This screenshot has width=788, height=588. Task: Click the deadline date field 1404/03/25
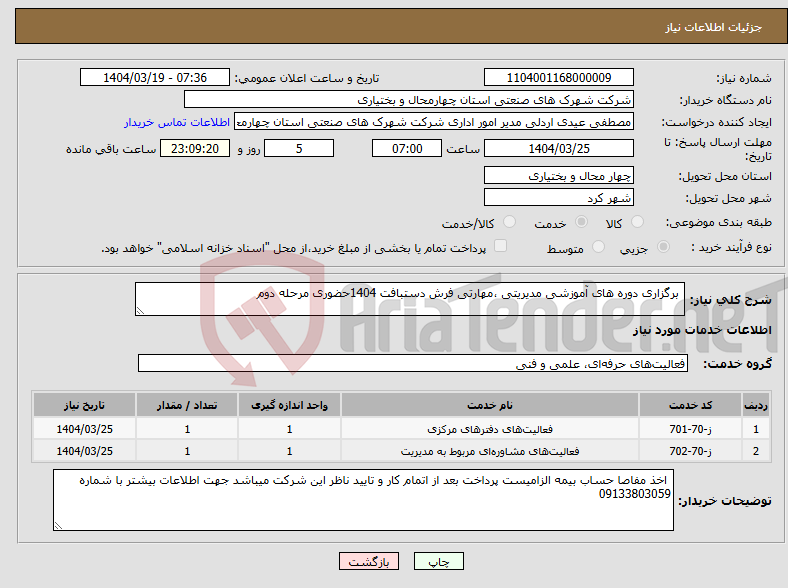pos(558,149)
